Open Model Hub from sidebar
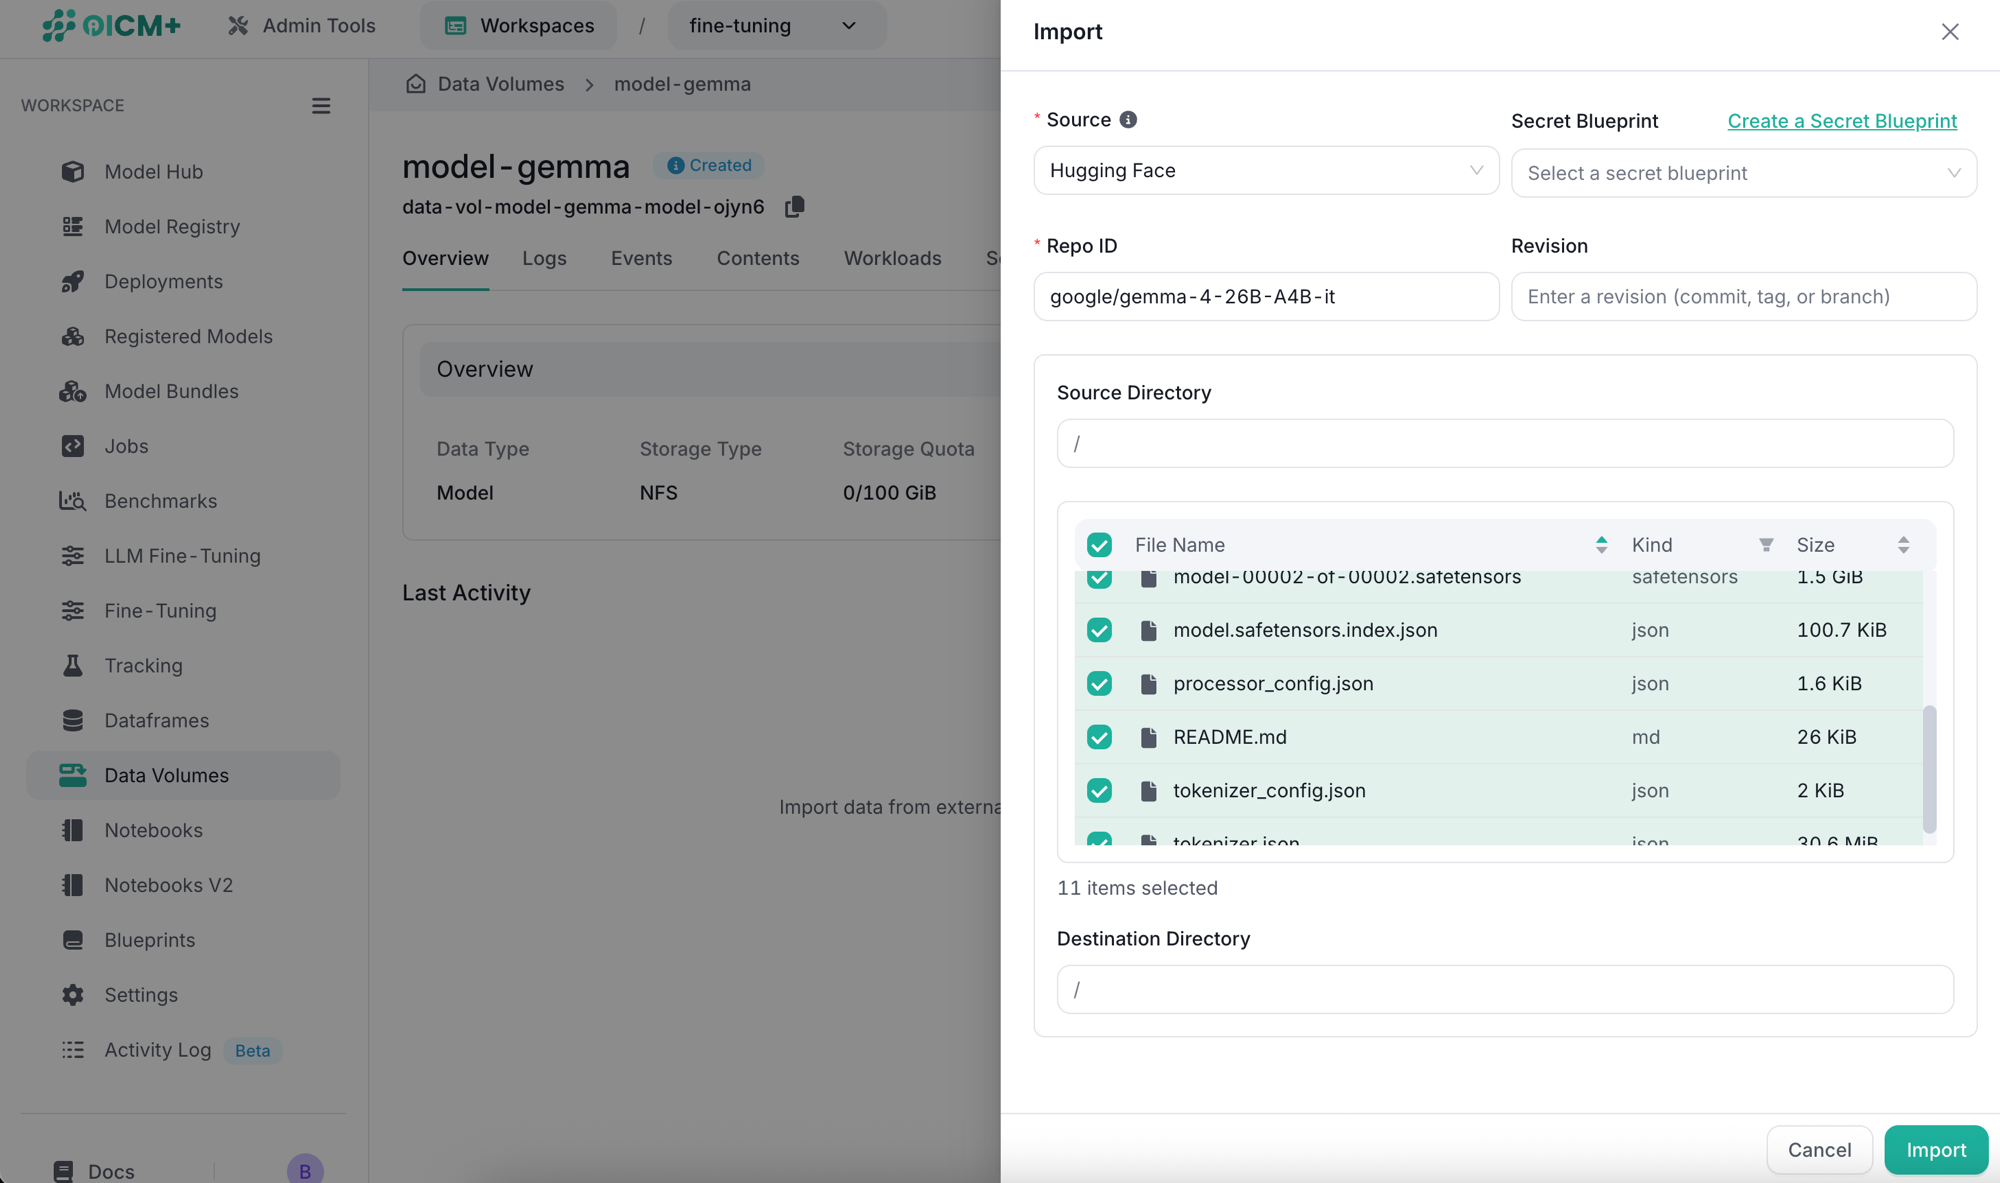The image size is (2000, 1183). point(154,172)
